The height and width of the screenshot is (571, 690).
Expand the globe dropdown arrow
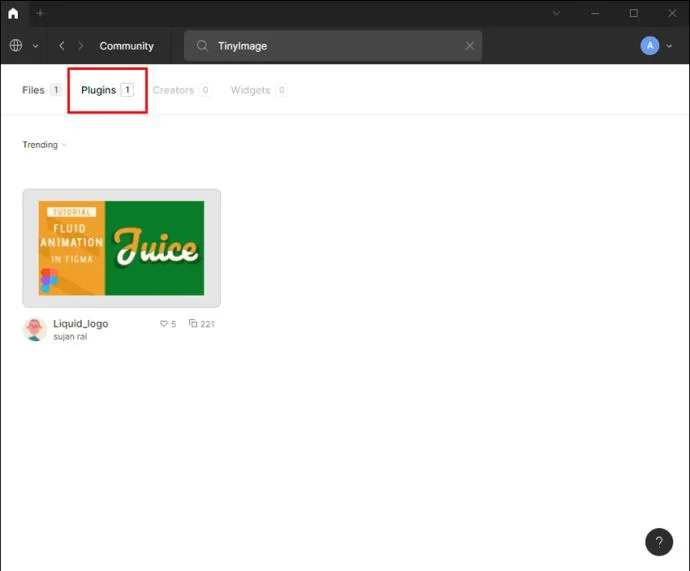[36, 46]
